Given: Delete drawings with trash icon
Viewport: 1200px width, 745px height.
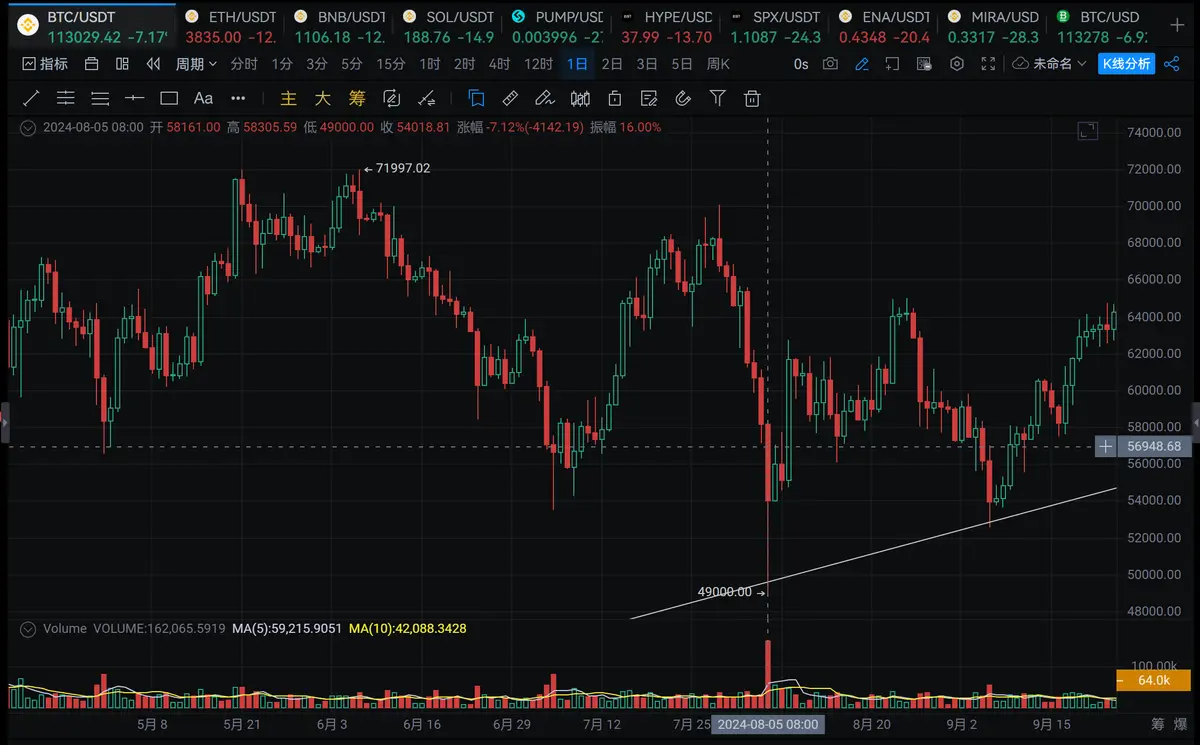Looking at the screenshot, I should pyautogui.click(x=752, y=99).
